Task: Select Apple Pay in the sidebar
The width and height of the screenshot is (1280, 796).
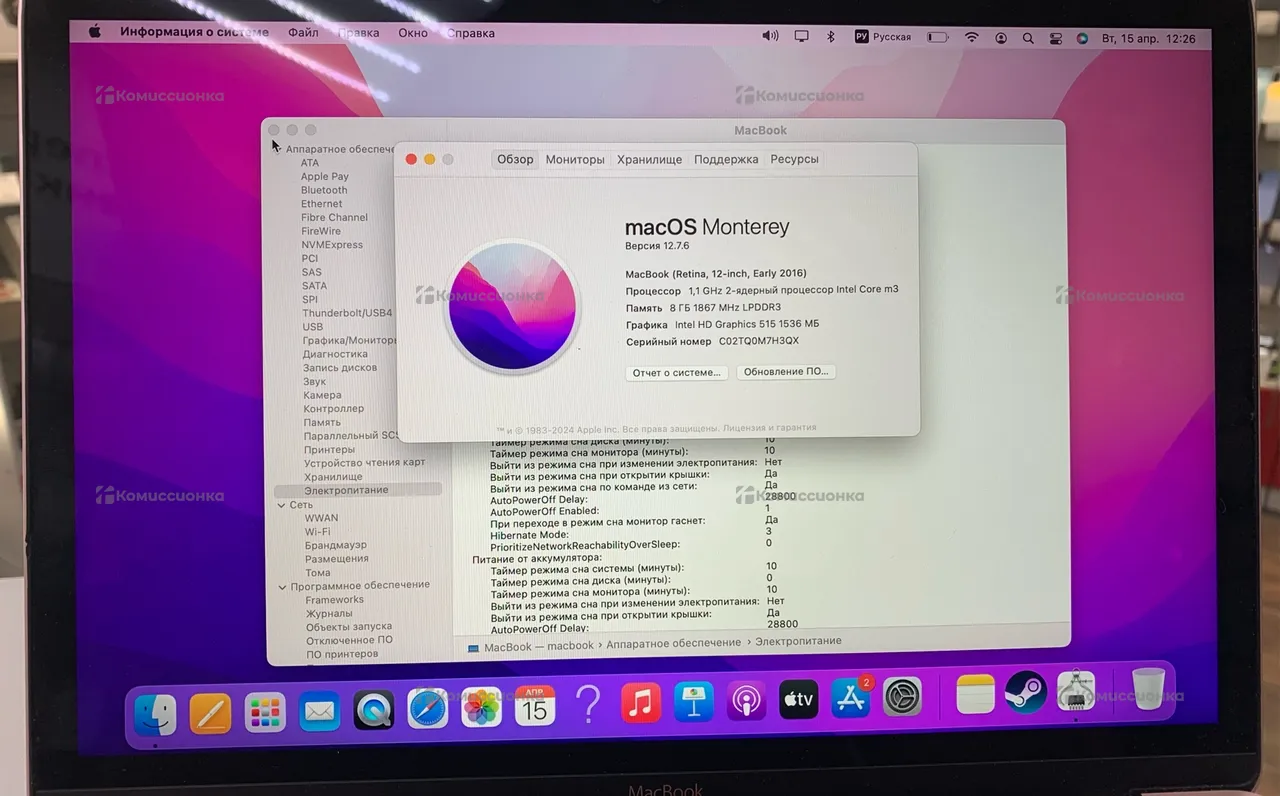Action: pyautogui.click(x=325, y=176)
